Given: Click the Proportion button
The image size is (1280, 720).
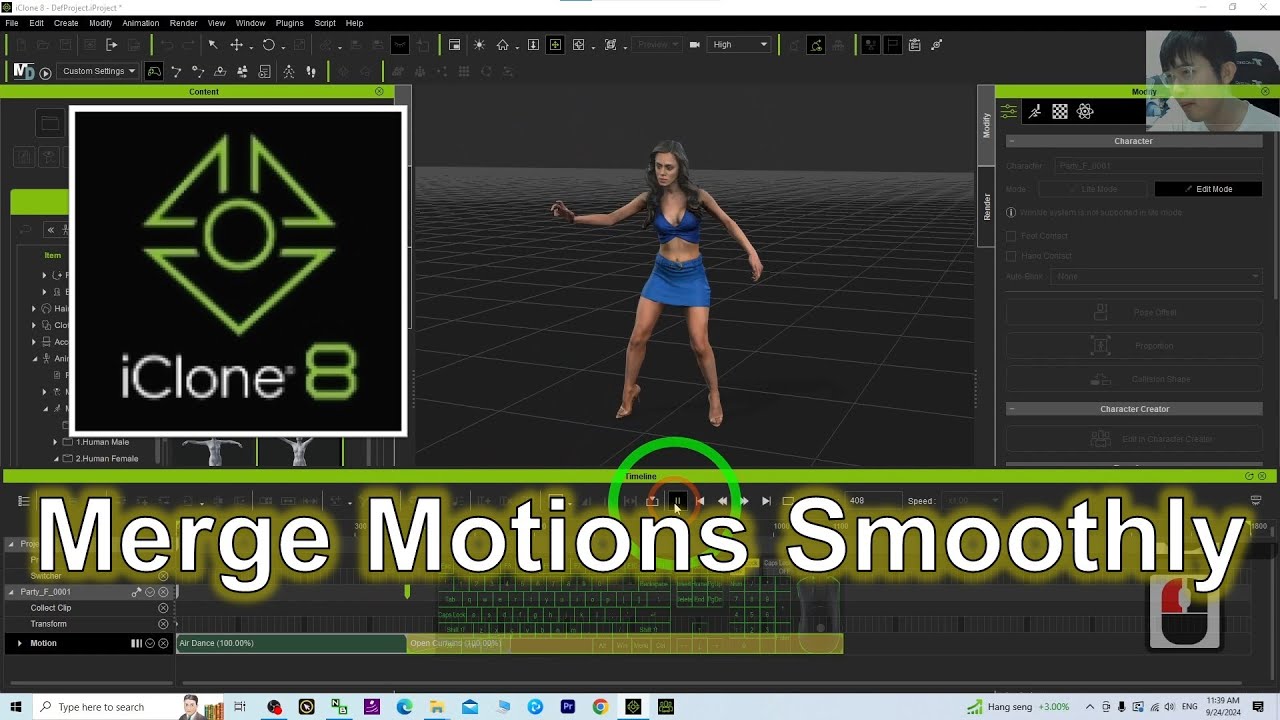Looking at the screenshot, I should point(1134,346).
